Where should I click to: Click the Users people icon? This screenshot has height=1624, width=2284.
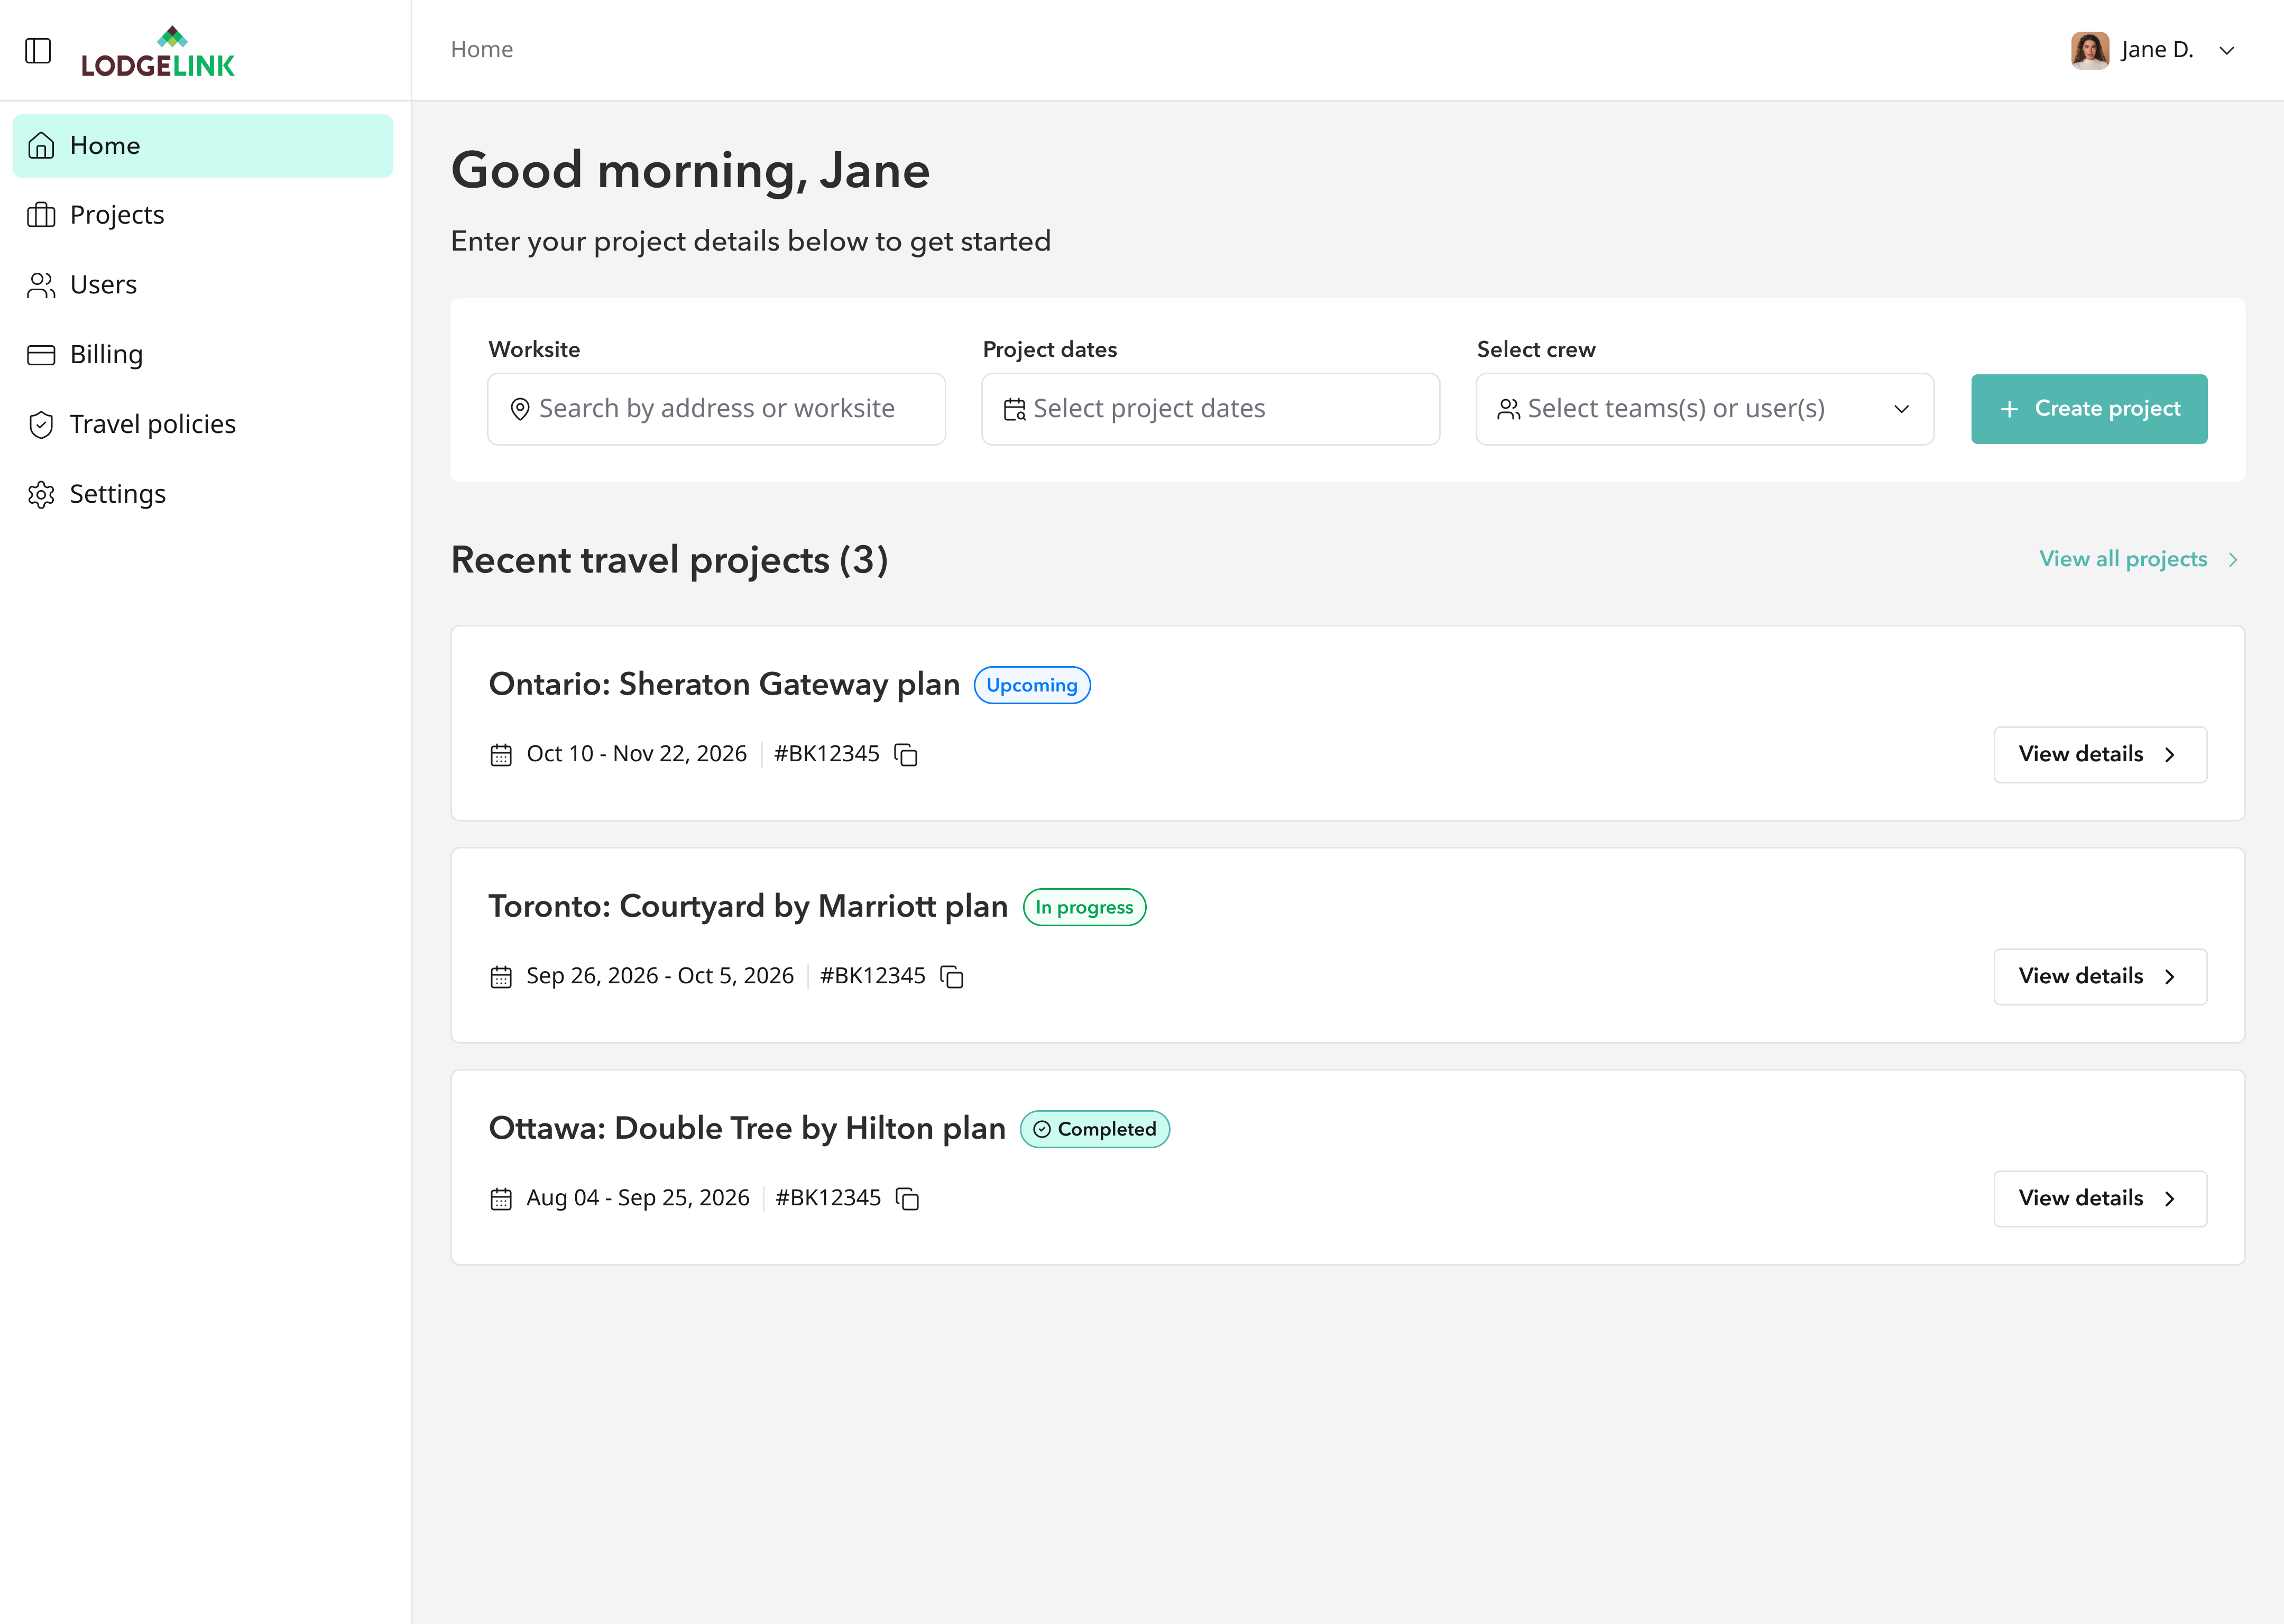point(41,285)
